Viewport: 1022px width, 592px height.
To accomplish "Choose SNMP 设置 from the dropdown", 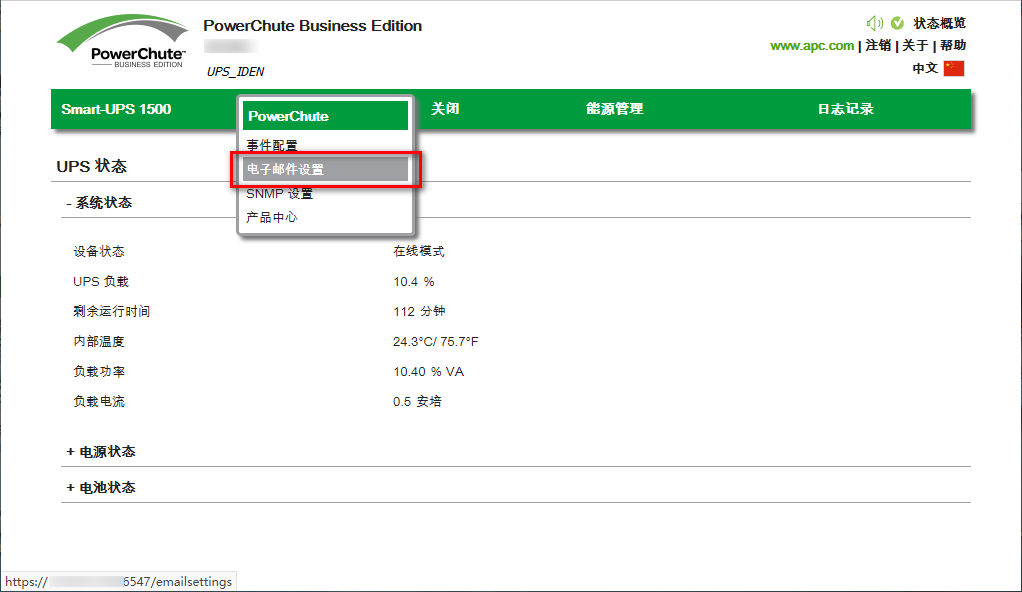I will point(279,194).
